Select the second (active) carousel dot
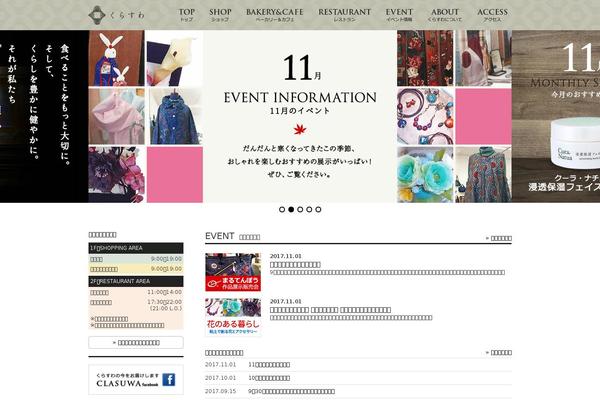The image size is (600, 400). tap(291, 209)
